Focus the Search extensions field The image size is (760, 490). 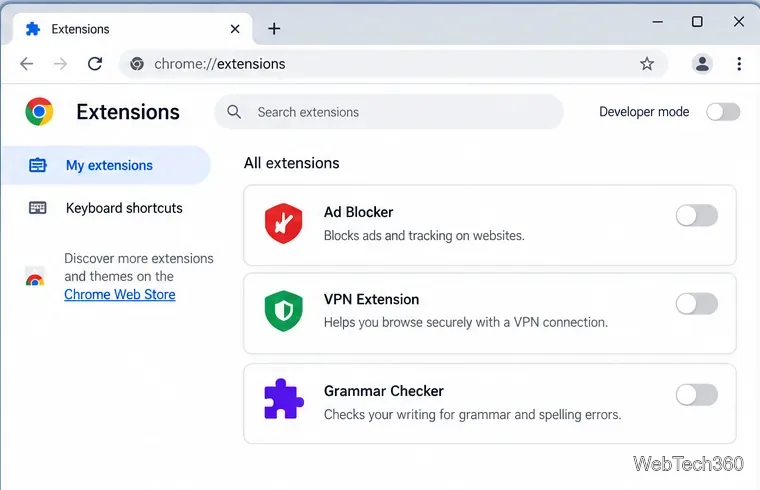[389, 112]
